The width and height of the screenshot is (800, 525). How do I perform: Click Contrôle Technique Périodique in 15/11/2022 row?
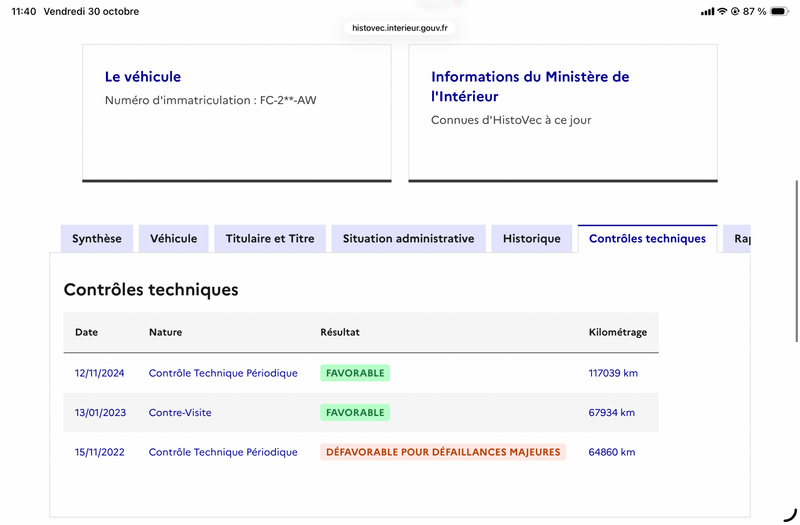coord(223,452)
